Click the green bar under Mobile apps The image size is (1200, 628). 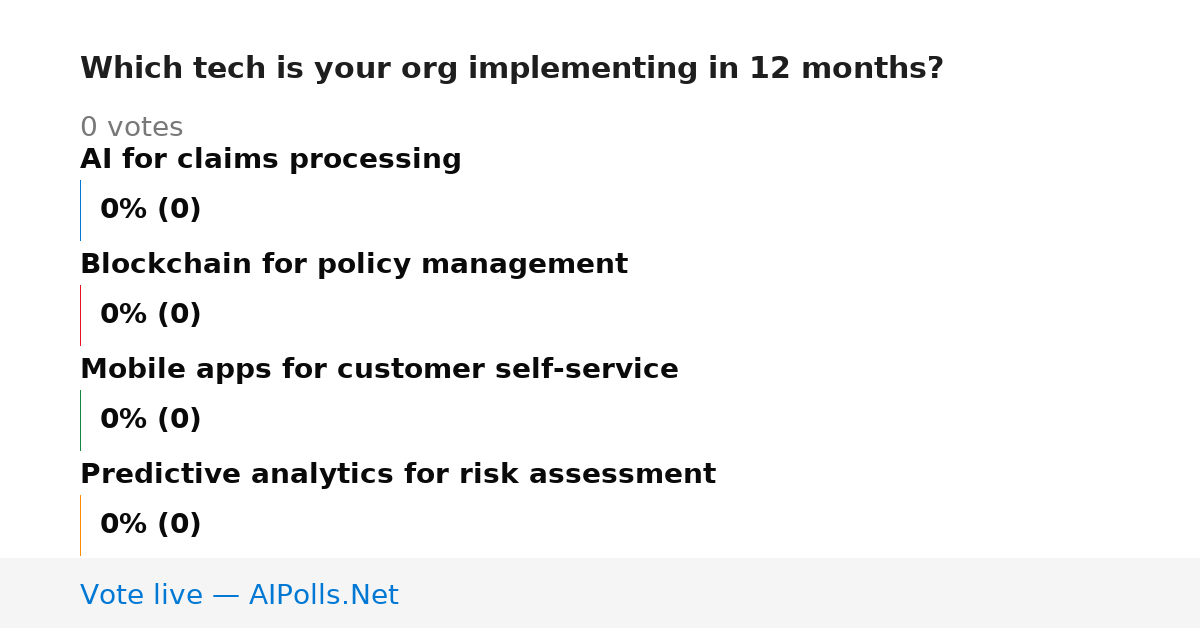point(80,420)
